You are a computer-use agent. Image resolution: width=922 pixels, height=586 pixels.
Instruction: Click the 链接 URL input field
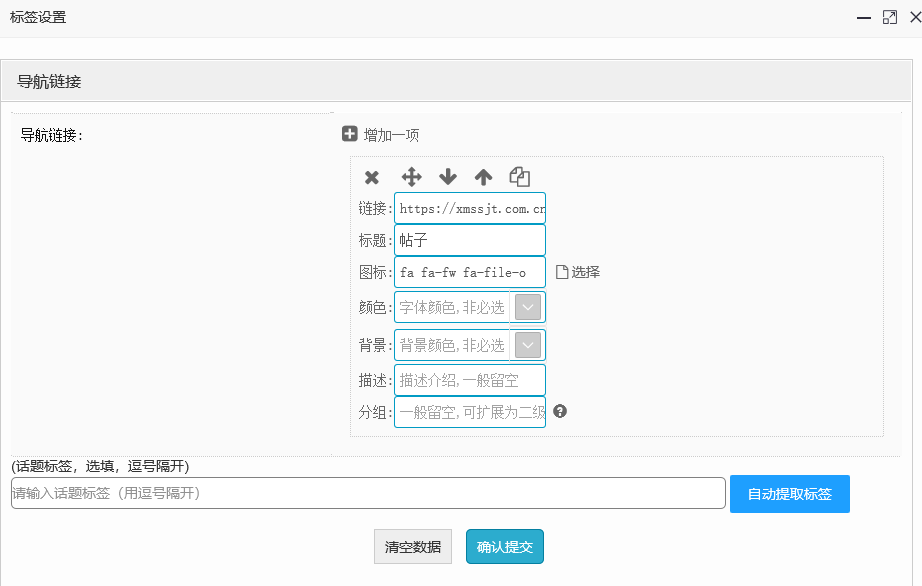pyautogui.click(x=470, y=208)
